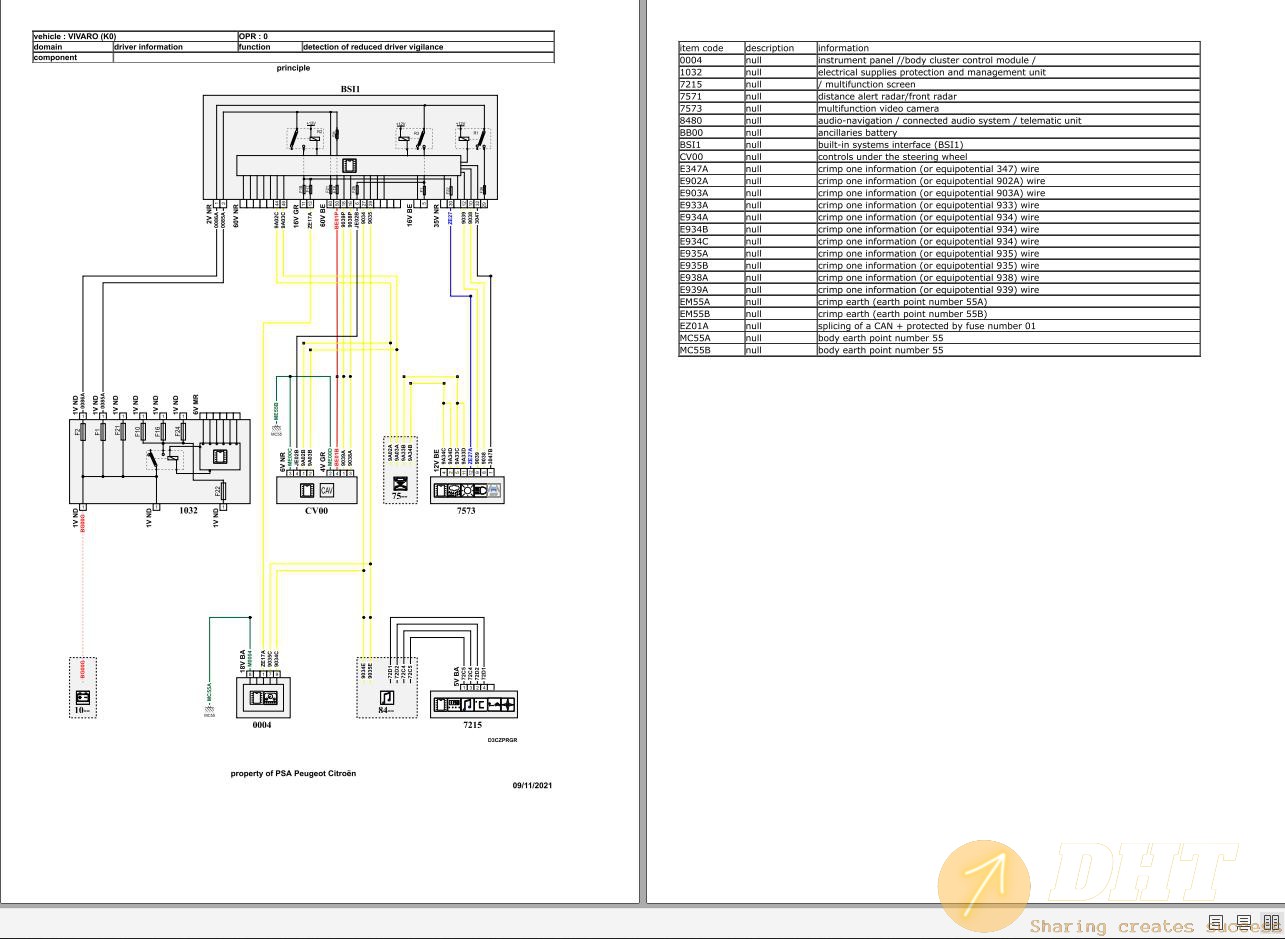This screenshot has height=939, width=1285.
Task: Select item code 0004 in the table
Action: coord(711,60)
